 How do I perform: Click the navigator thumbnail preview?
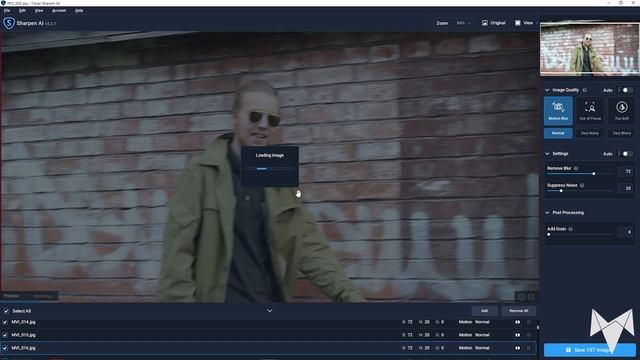(590, 49)
